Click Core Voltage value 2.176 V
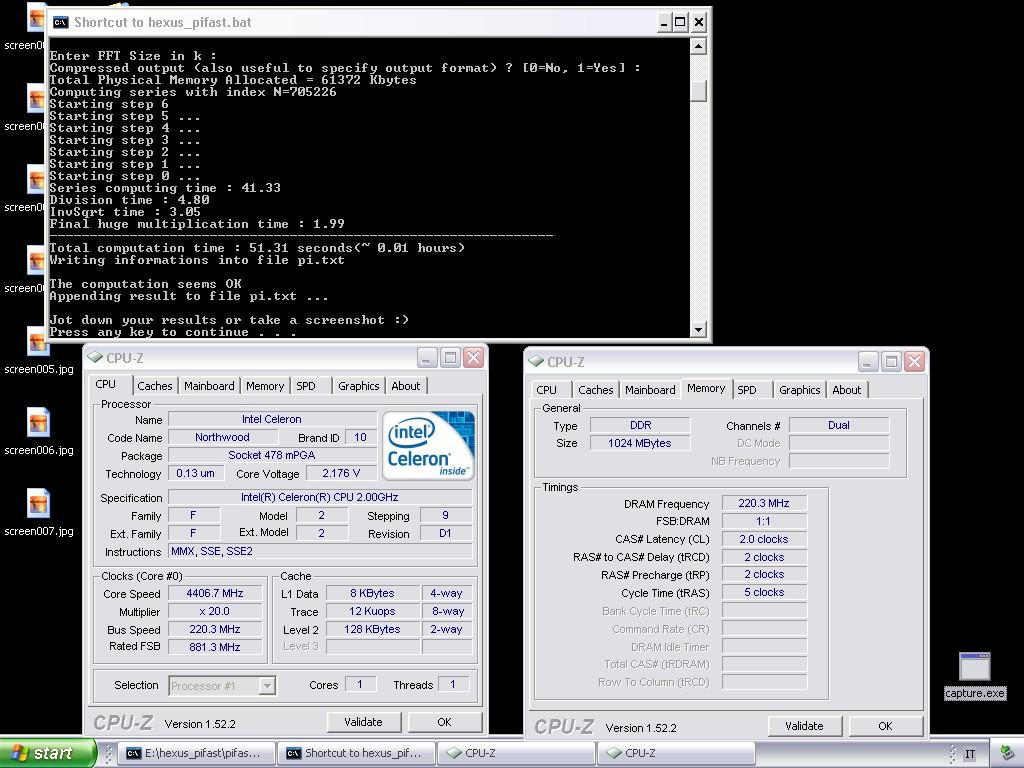The width and height of the screenshot is (1024, 768). [x=341, y=473]
